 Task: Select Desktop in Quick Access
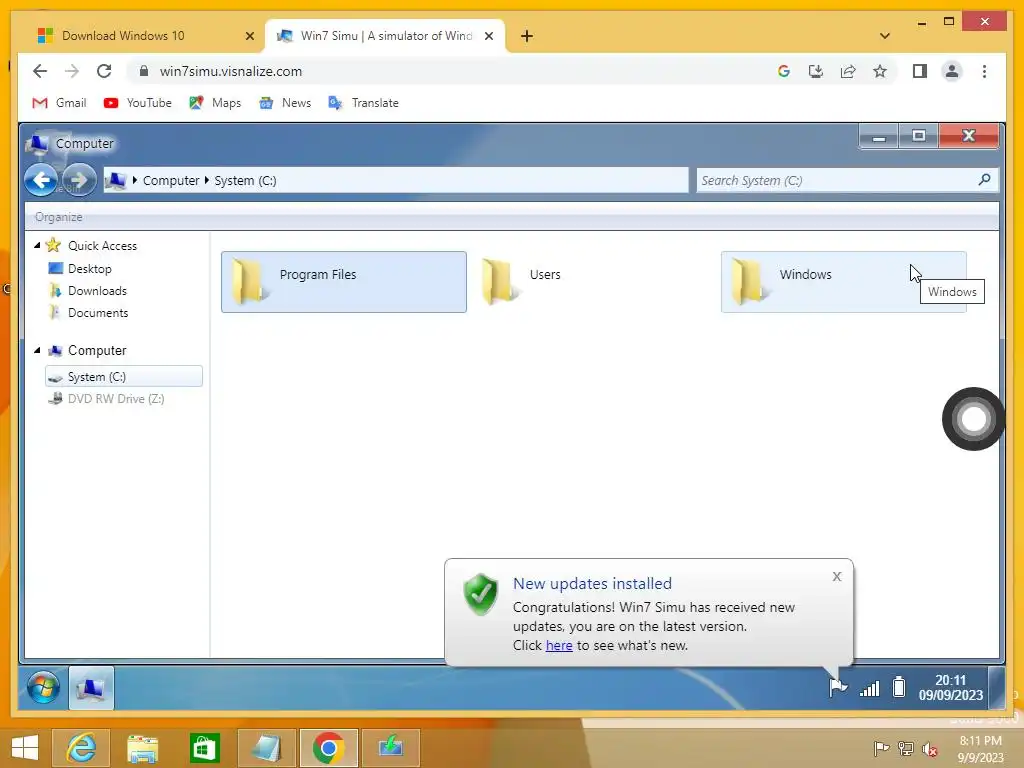[89, 268]
